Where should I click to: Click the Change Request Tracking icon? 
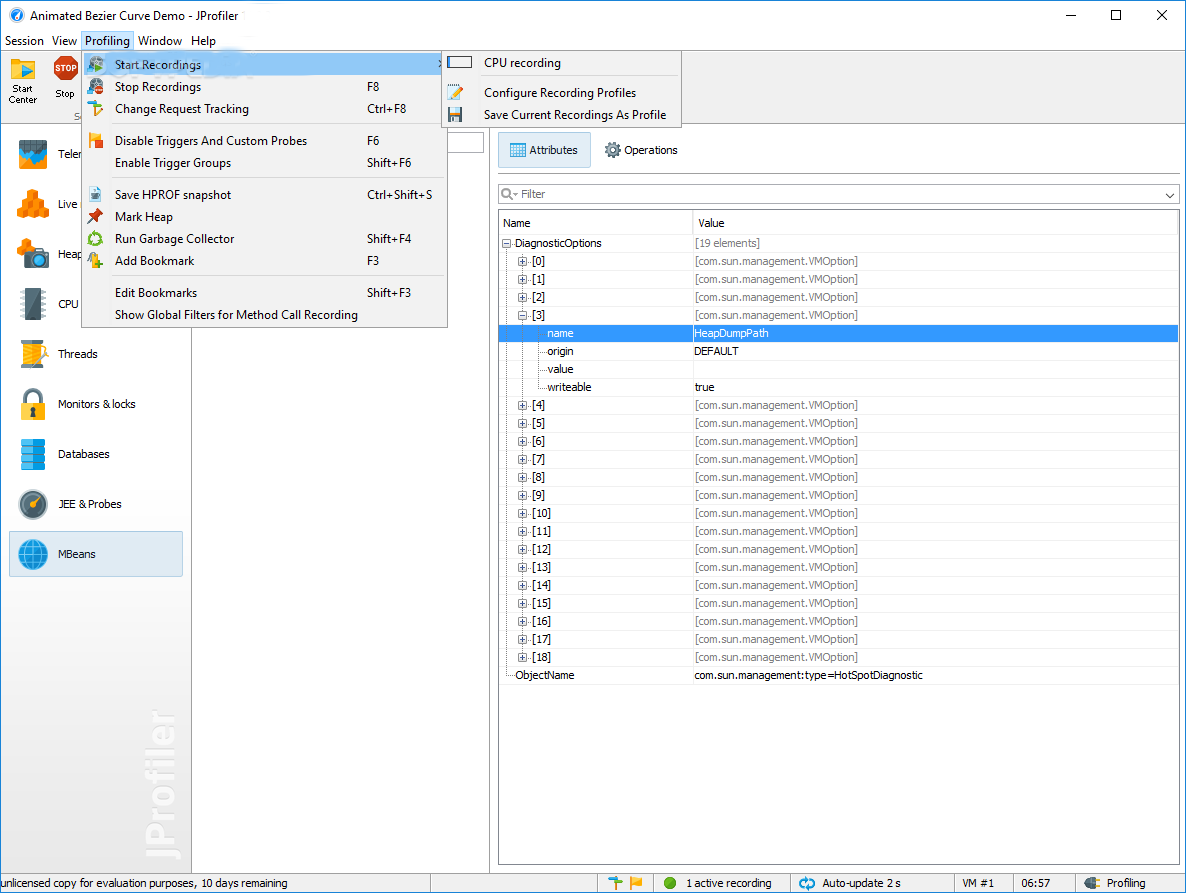(x=95, y=108)
